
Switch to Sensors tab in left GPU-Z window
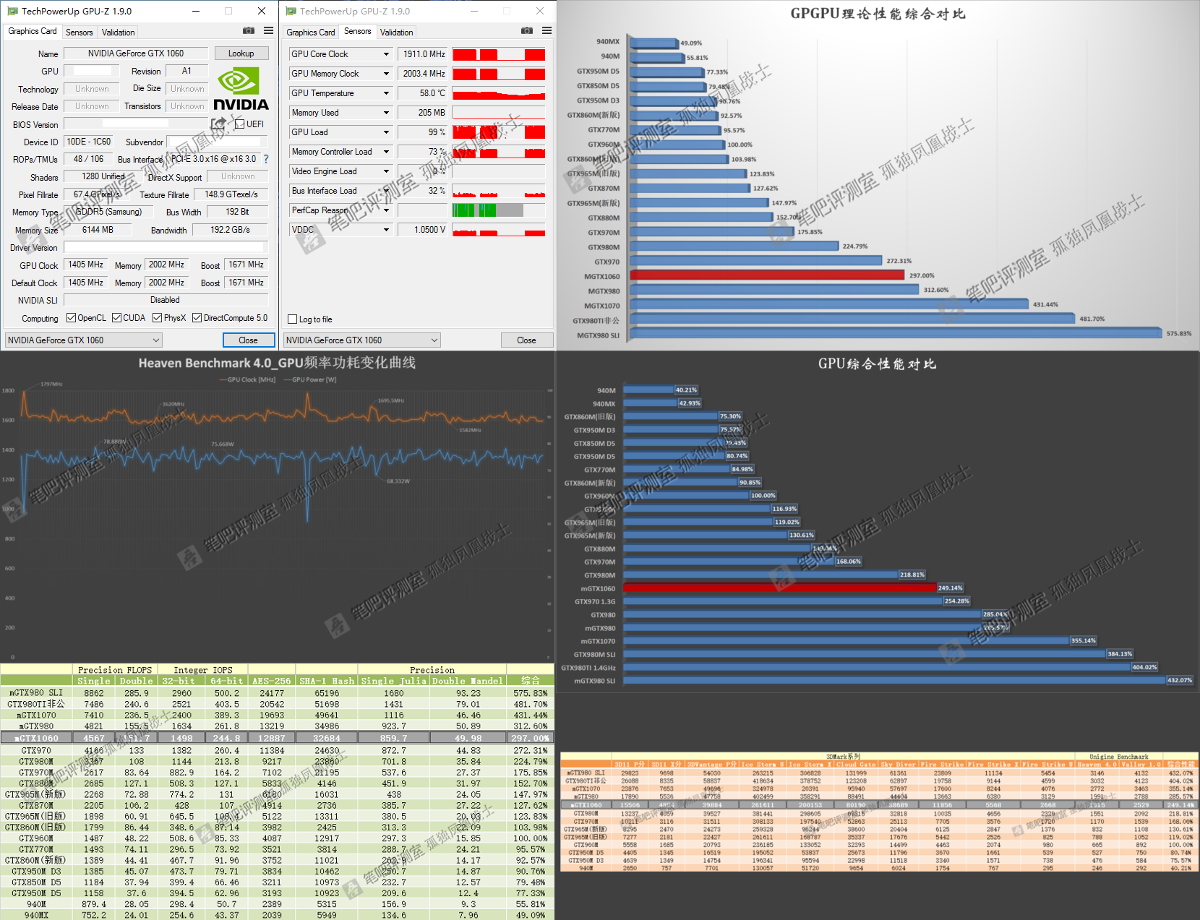79,32
